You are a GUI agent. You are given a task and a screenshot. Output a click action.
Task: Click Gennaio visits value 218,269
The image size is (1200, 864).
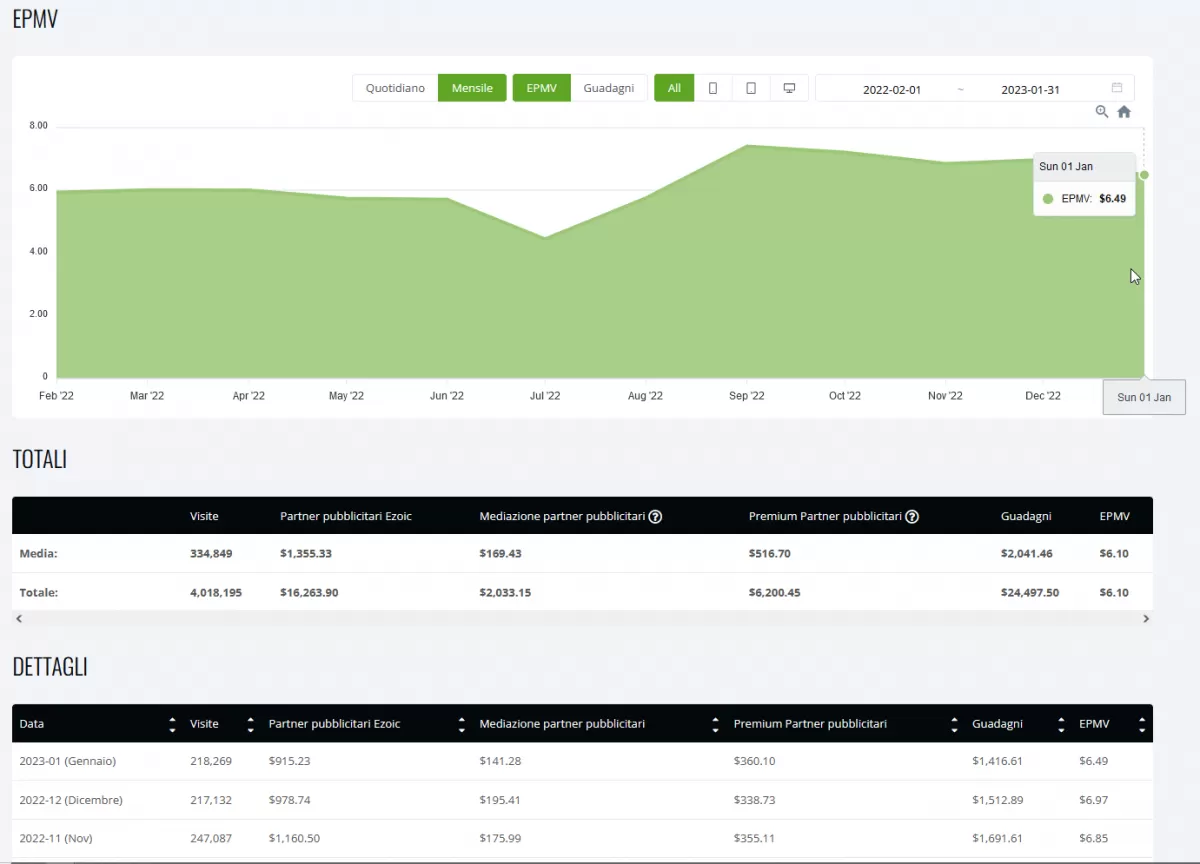coord(211,762)
